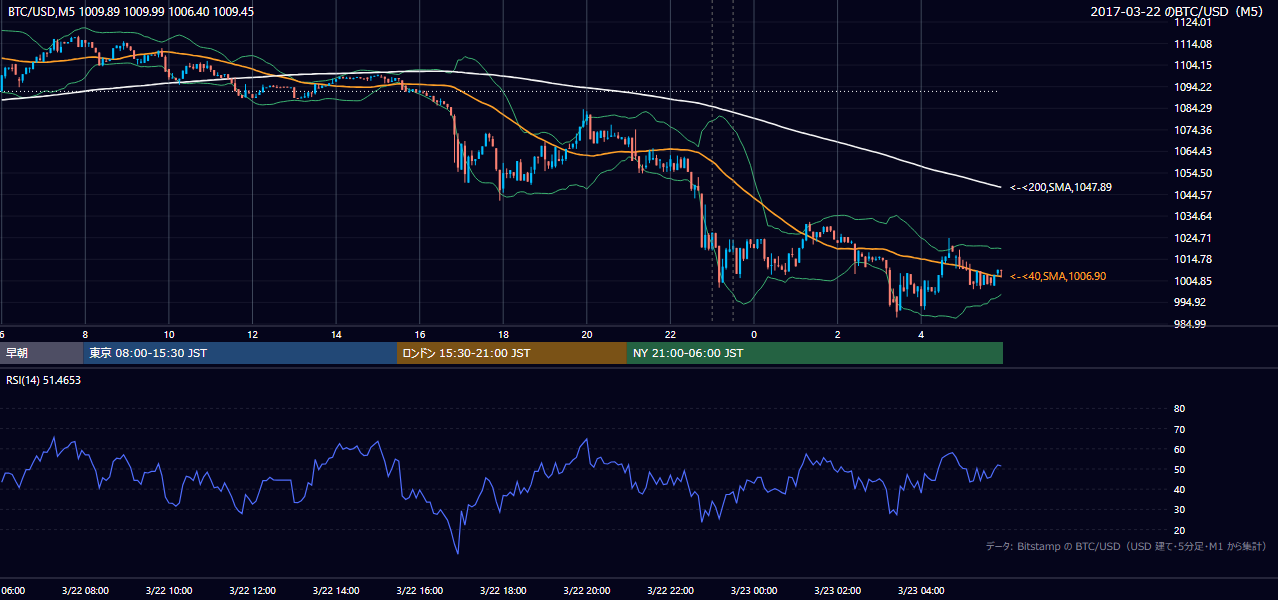Click price axis value 984.99
Viewport: 1278px width, 600px height.
1190,324
